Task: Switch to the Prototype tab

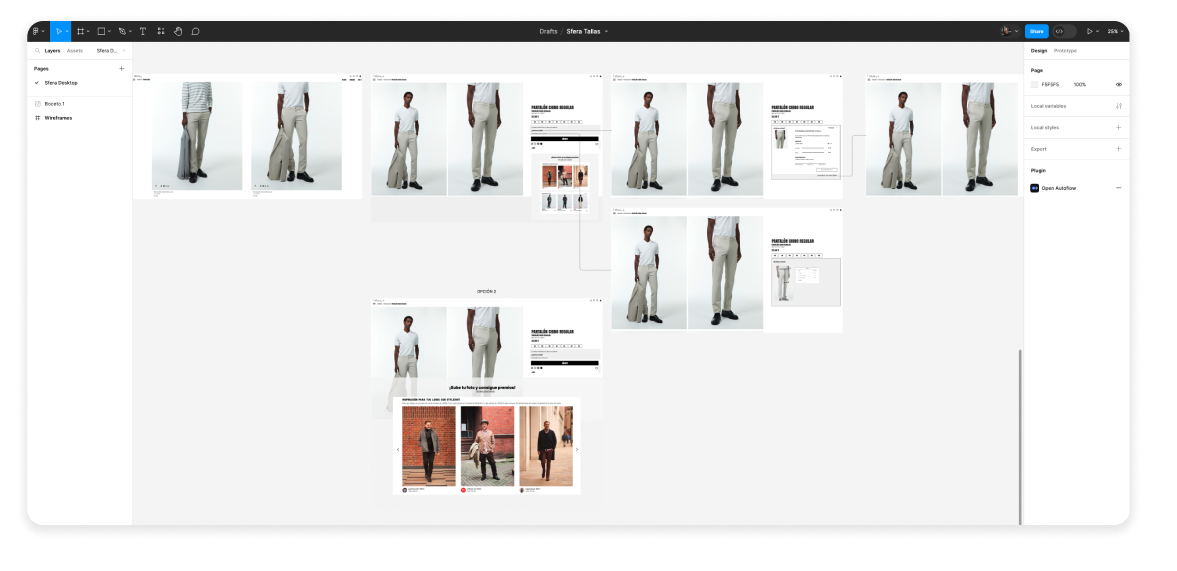Action: [x=1065, y=50]
